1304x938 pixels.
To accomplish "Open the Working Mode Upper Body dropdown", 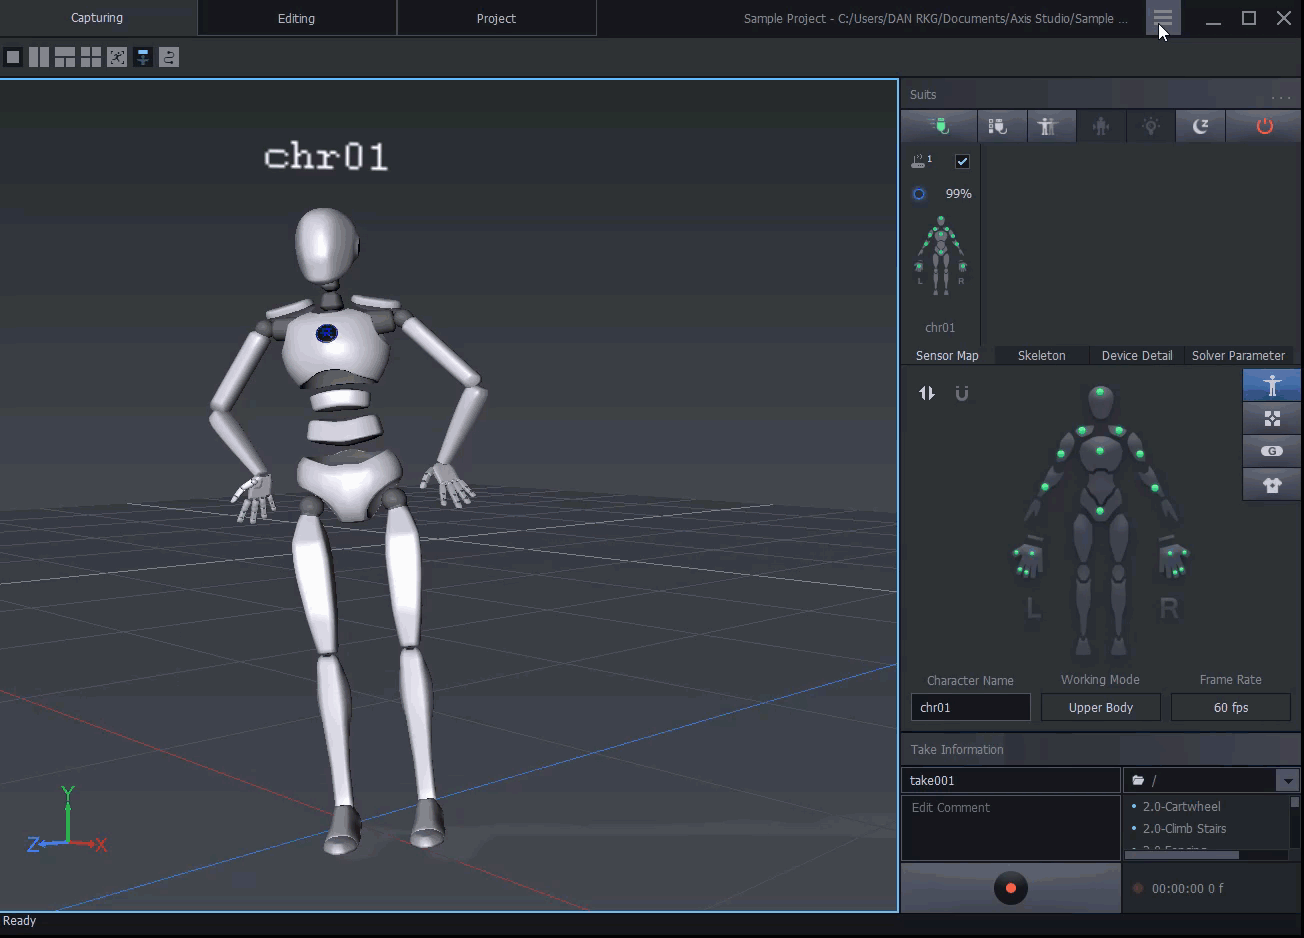I will tap(1100, 708).
